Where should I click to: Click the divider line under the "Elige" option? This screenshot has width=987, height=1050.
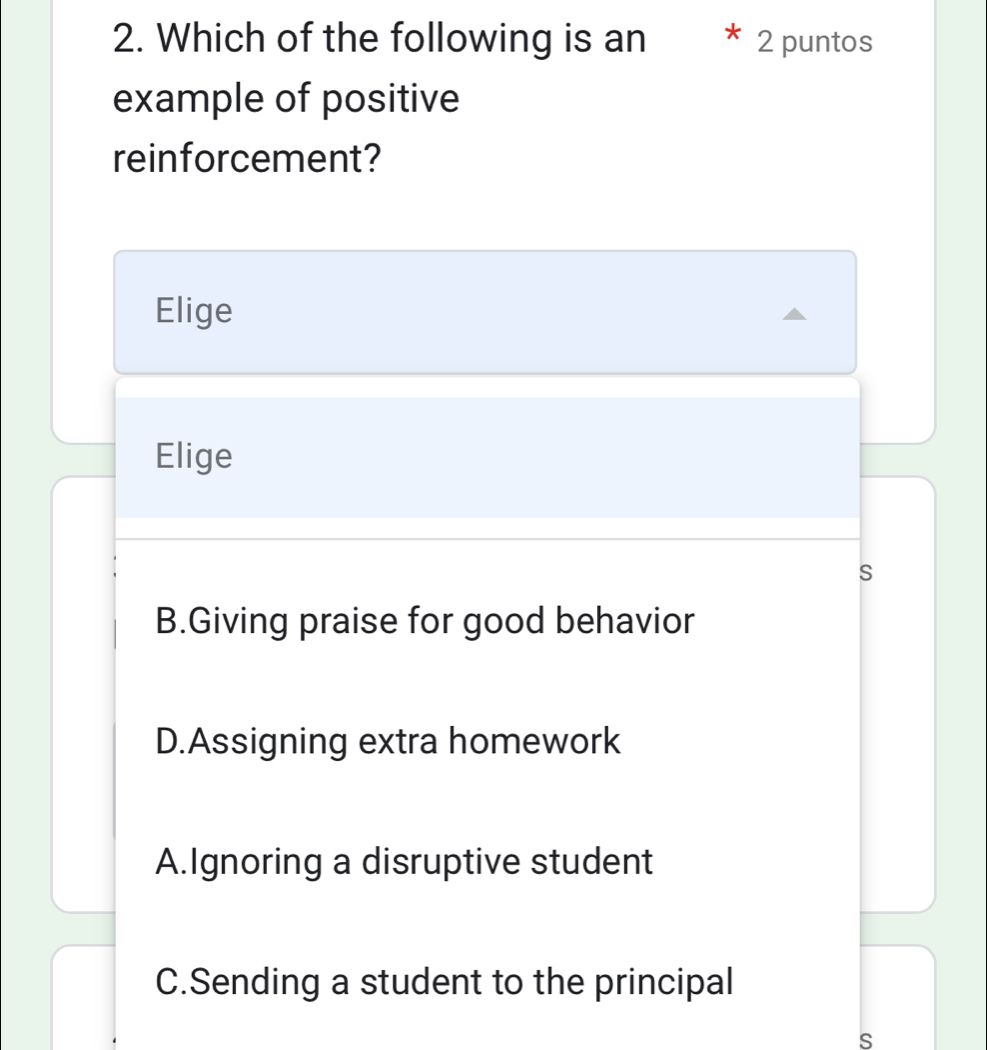(487, 538)
